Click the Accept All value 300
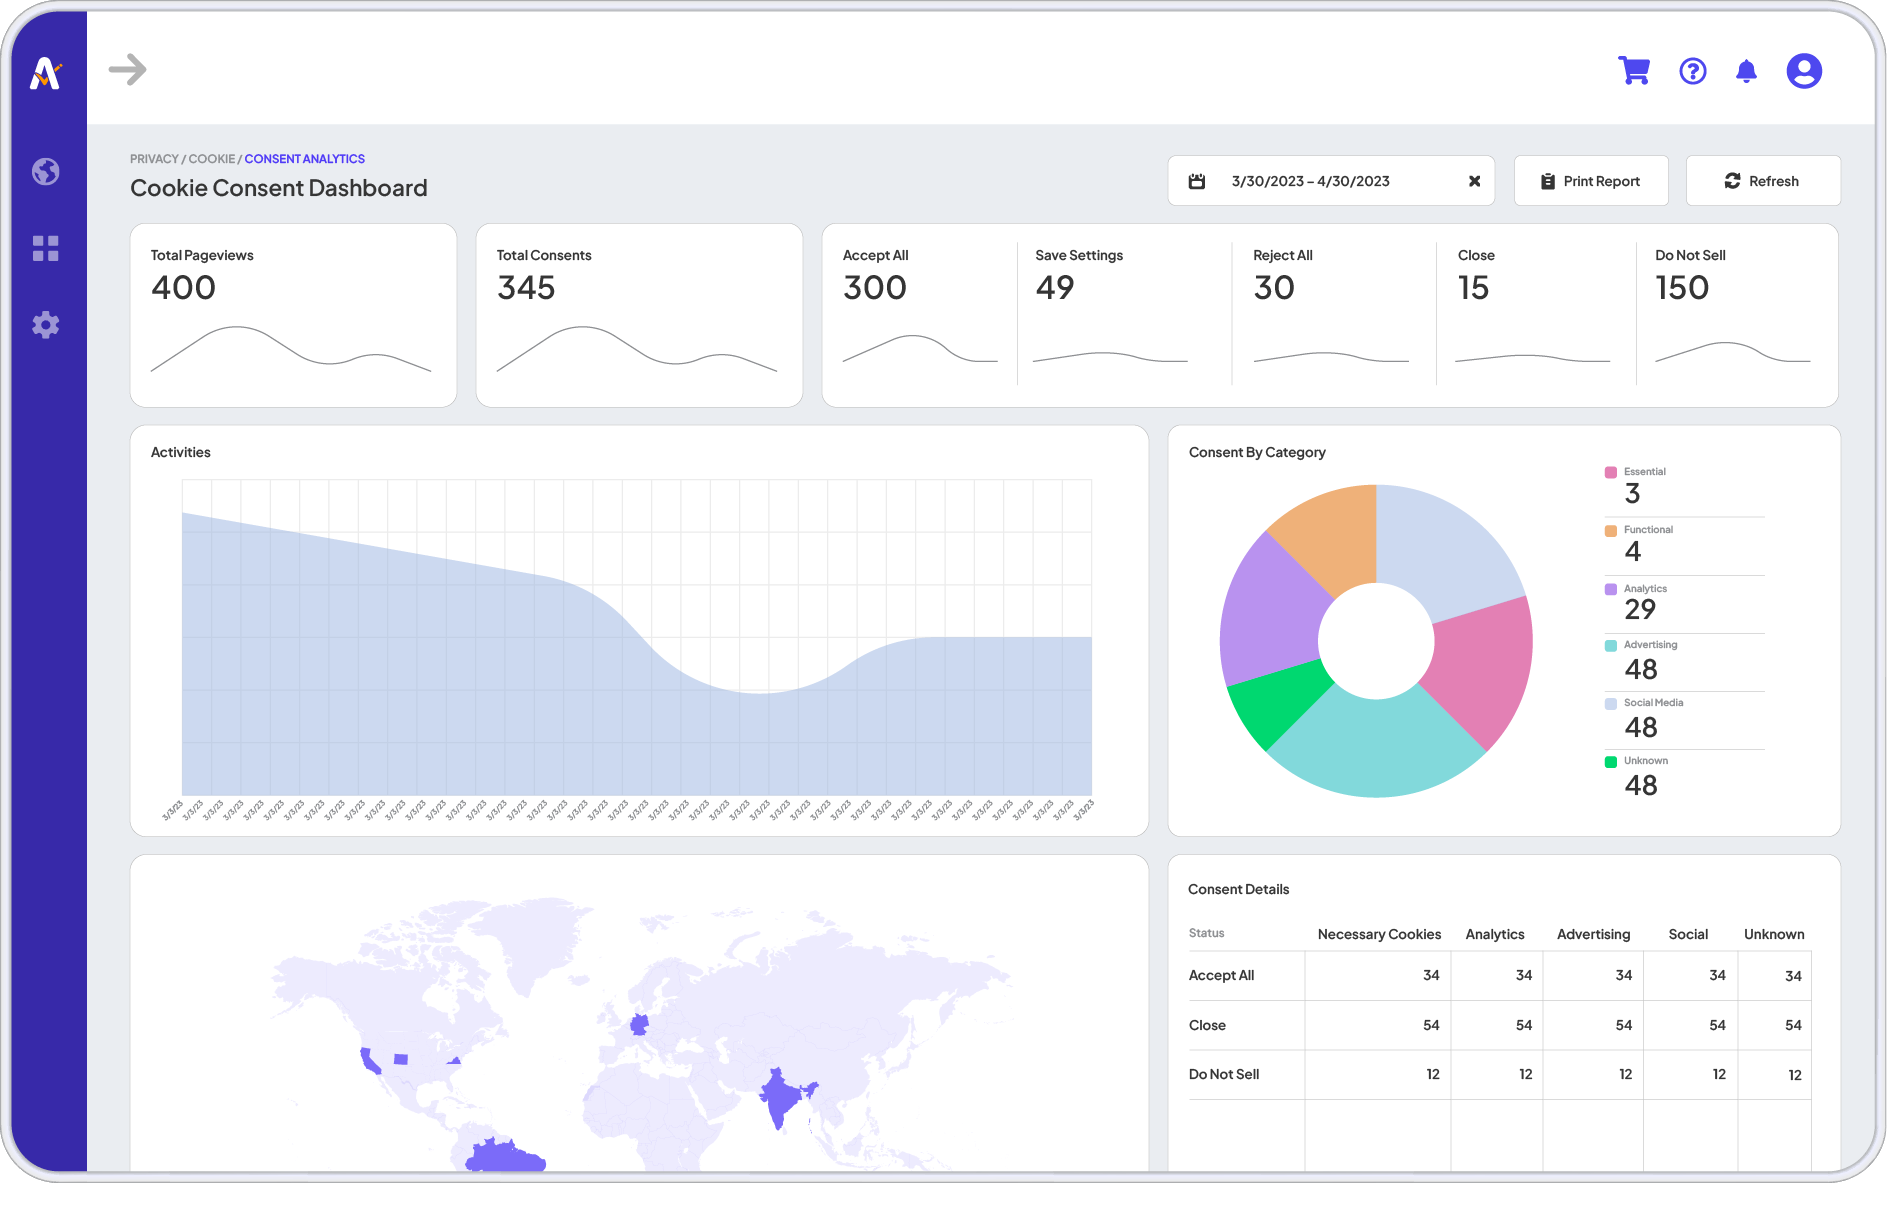1887x1211 pixels. tap(875, 288)
